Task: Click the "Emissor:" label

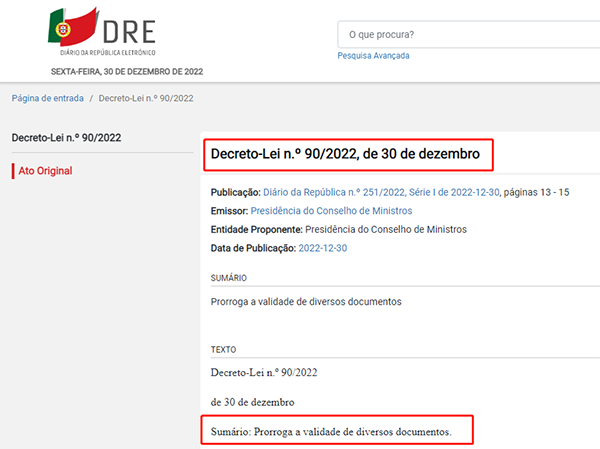Action: click(230, 211)
